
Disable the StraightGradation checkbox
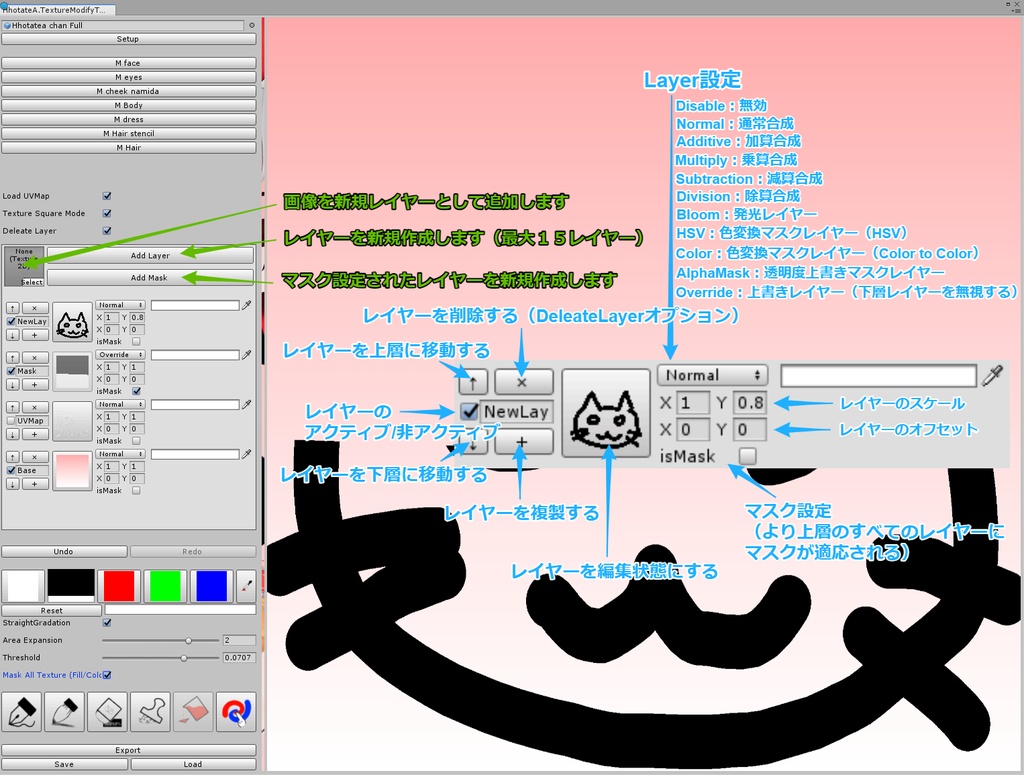[107, 623]
